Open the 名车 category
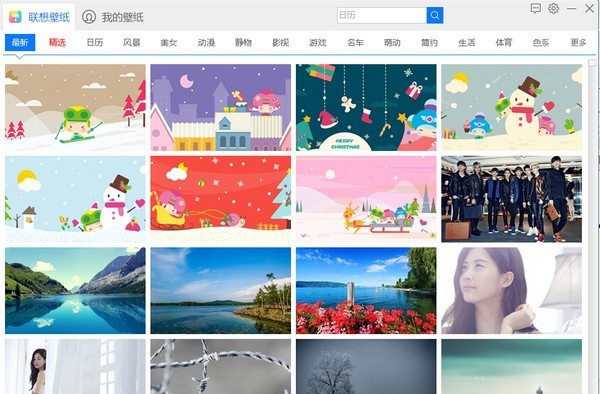600x394 pixels. 355,42
